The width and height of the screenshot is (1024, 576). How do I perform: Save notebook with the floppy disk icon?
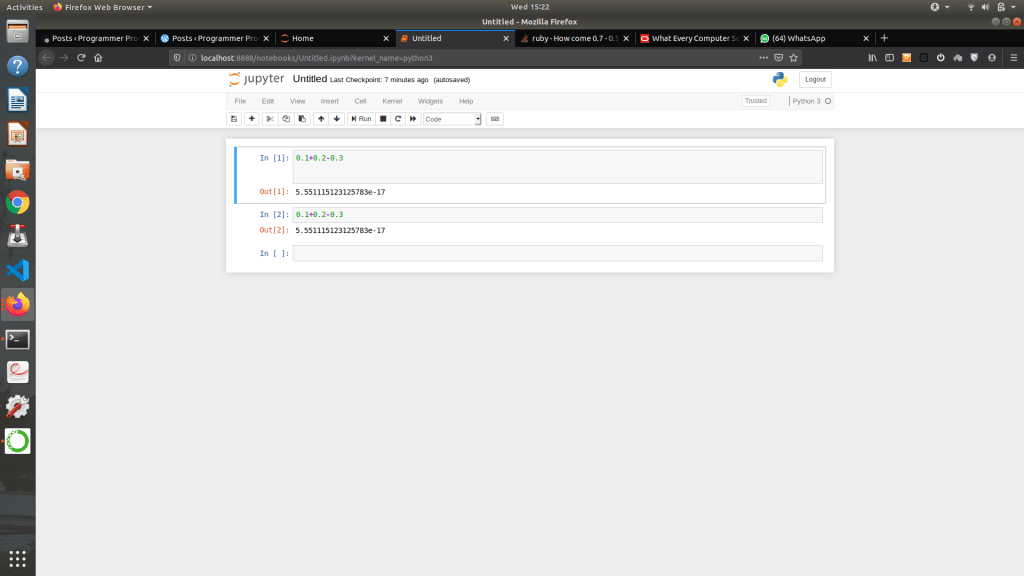(234, 119)
